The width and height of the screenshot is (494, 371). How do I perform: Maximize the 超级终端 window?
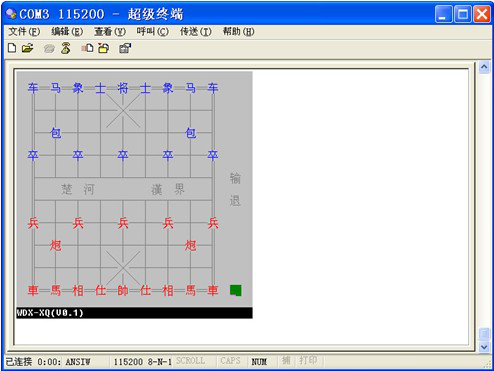(463, 14)
